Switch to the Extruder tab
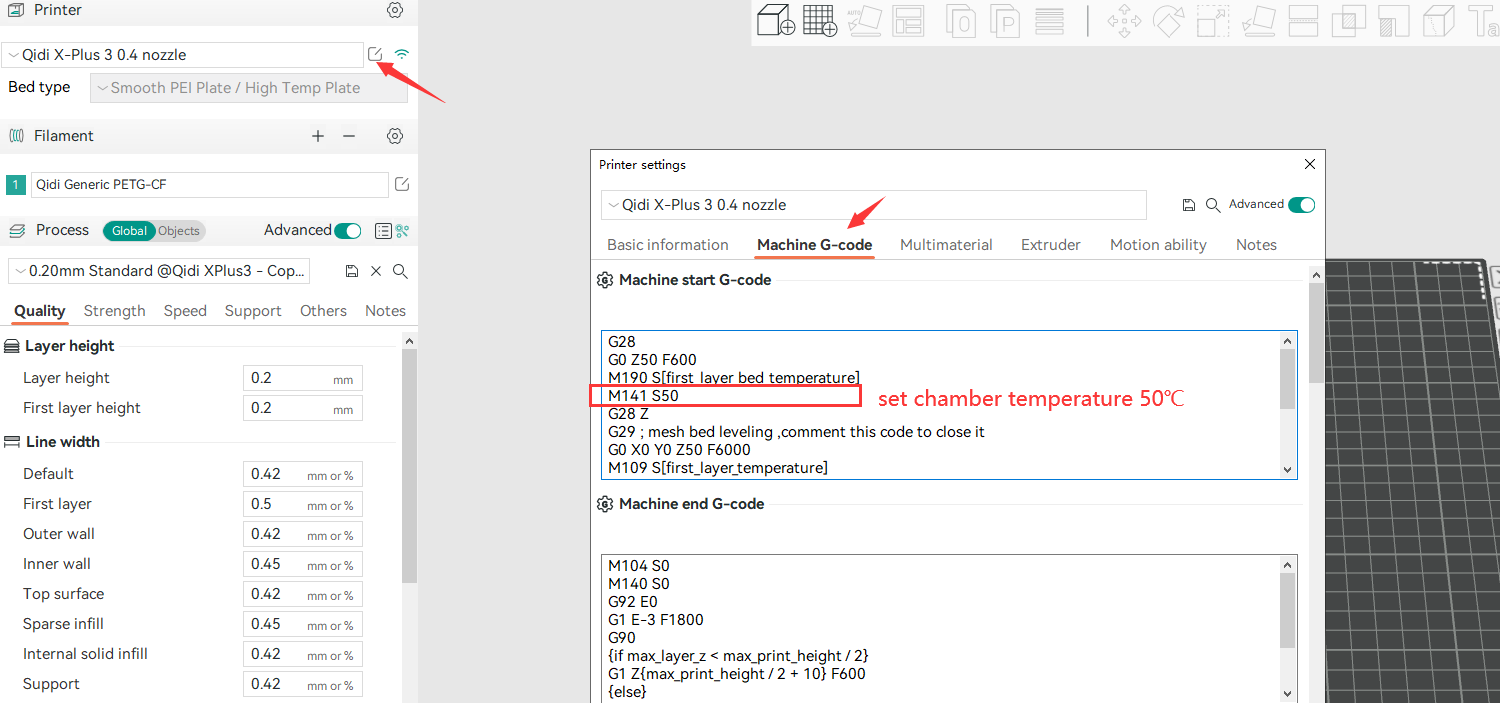The image size is (1500, 703). pyautogui.click(x=1050, y=245)
